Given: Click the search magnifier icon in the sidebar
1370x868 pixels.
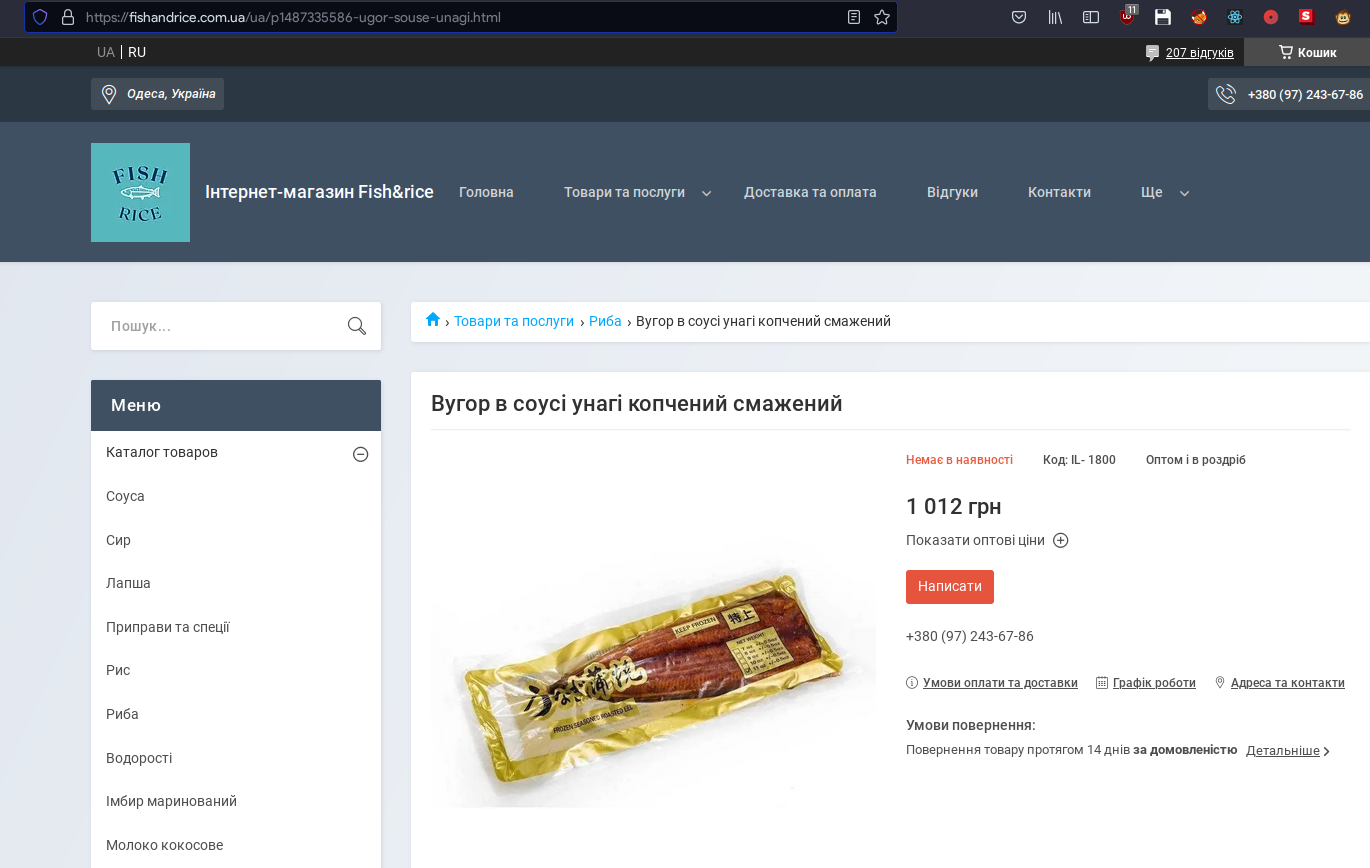Looking at the screenshot, I should pyautogui.click(x=356, y=325).
